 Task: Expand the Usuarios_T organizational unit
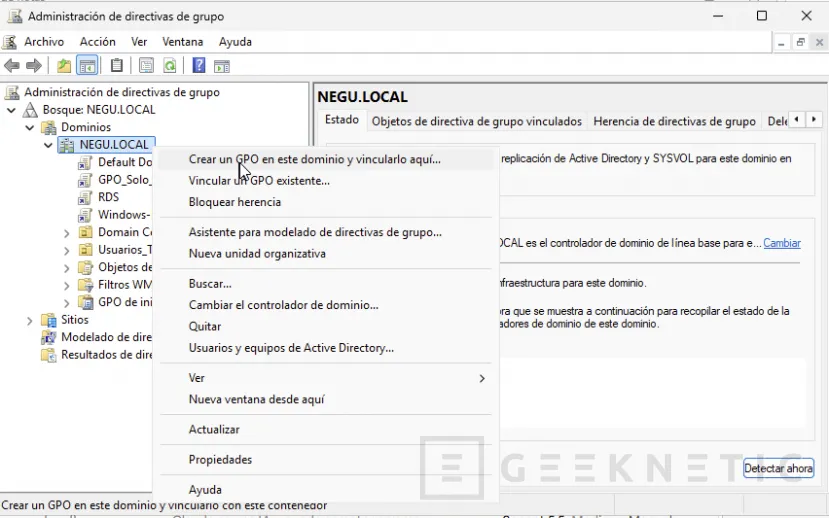pyautogui.click(x=67, y=250)
